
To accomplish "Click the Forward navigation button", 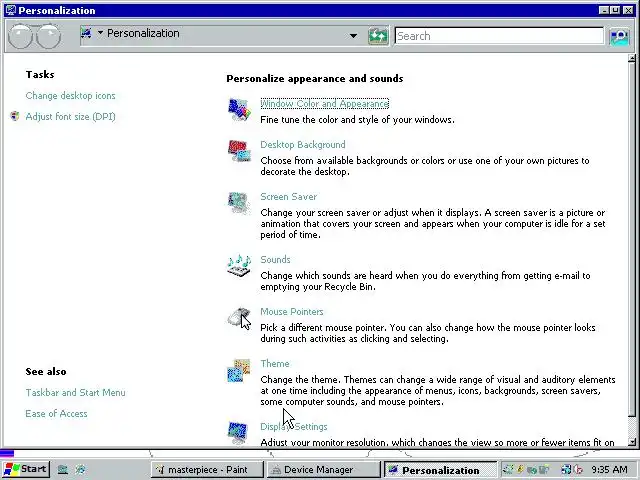I will (x=49, y=36).
